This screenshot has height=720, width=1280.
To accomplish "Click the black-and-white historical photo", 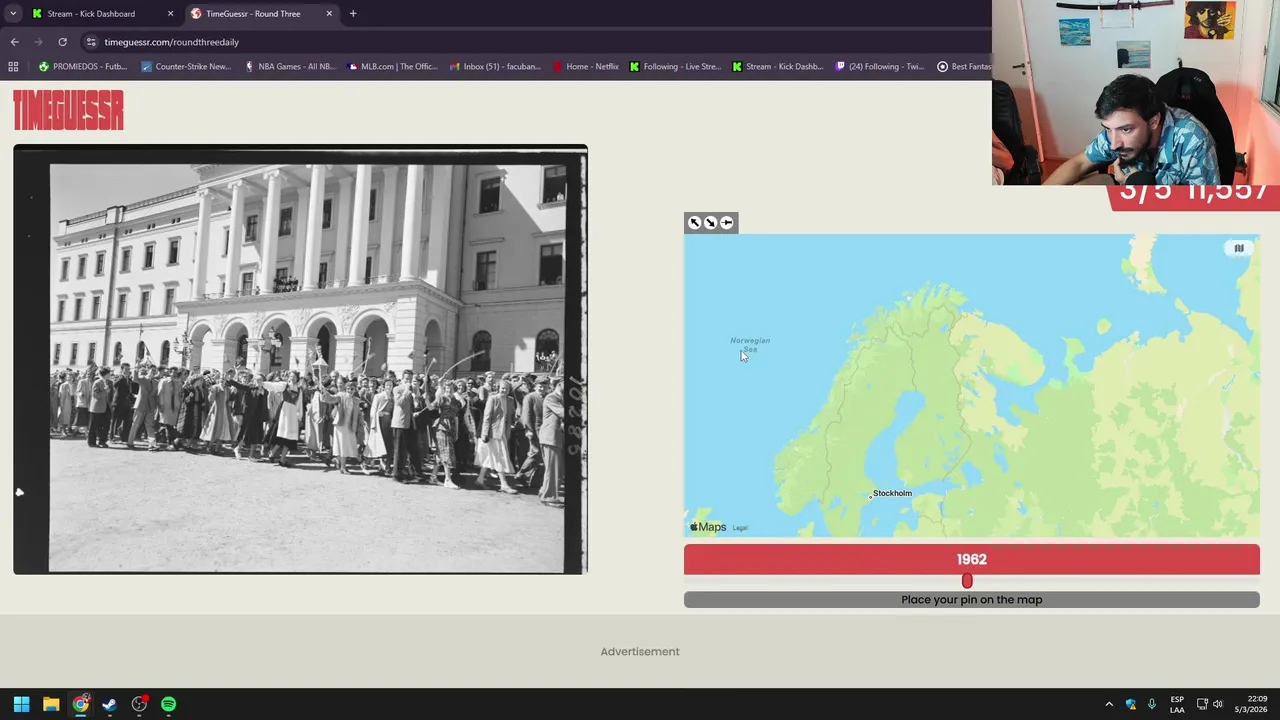I will point(300,360).
